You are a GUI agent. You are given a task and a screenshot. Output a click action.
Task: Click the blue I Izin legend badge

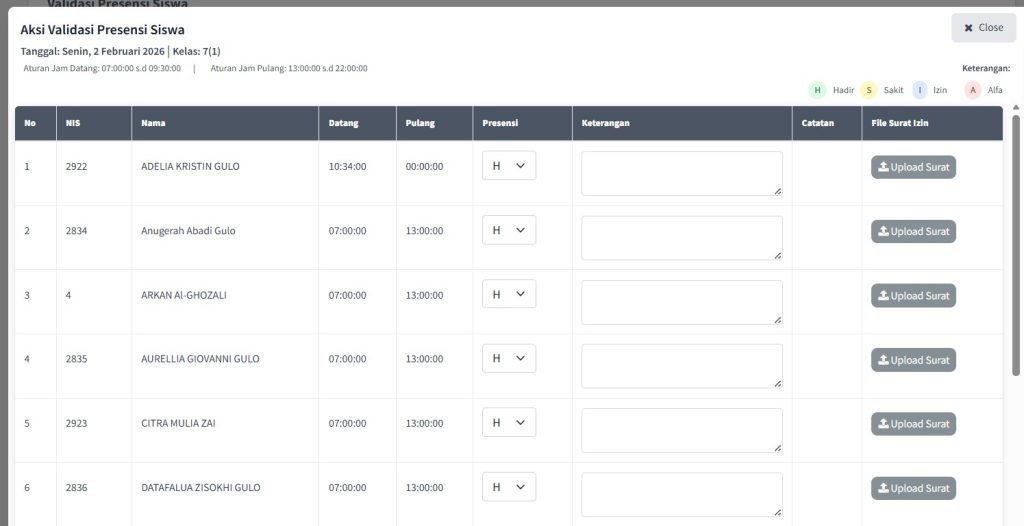click(x=918, y=90)
